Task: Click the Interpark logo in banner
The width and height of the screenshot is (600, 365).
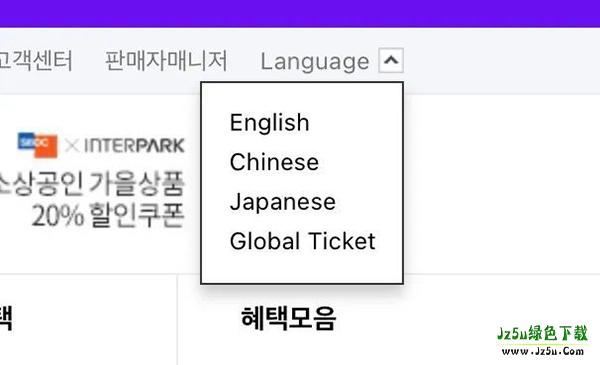Action: pos(134,145)
